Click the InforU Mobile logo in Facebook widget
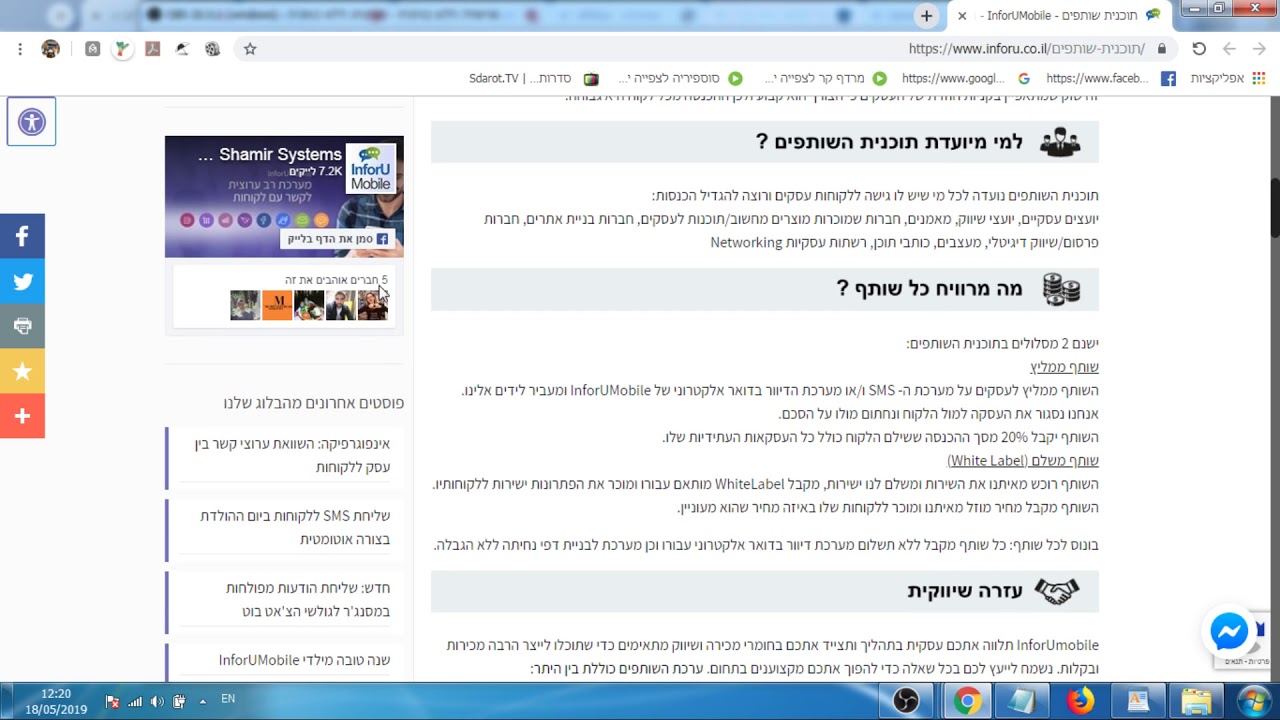 pos(371,168)
